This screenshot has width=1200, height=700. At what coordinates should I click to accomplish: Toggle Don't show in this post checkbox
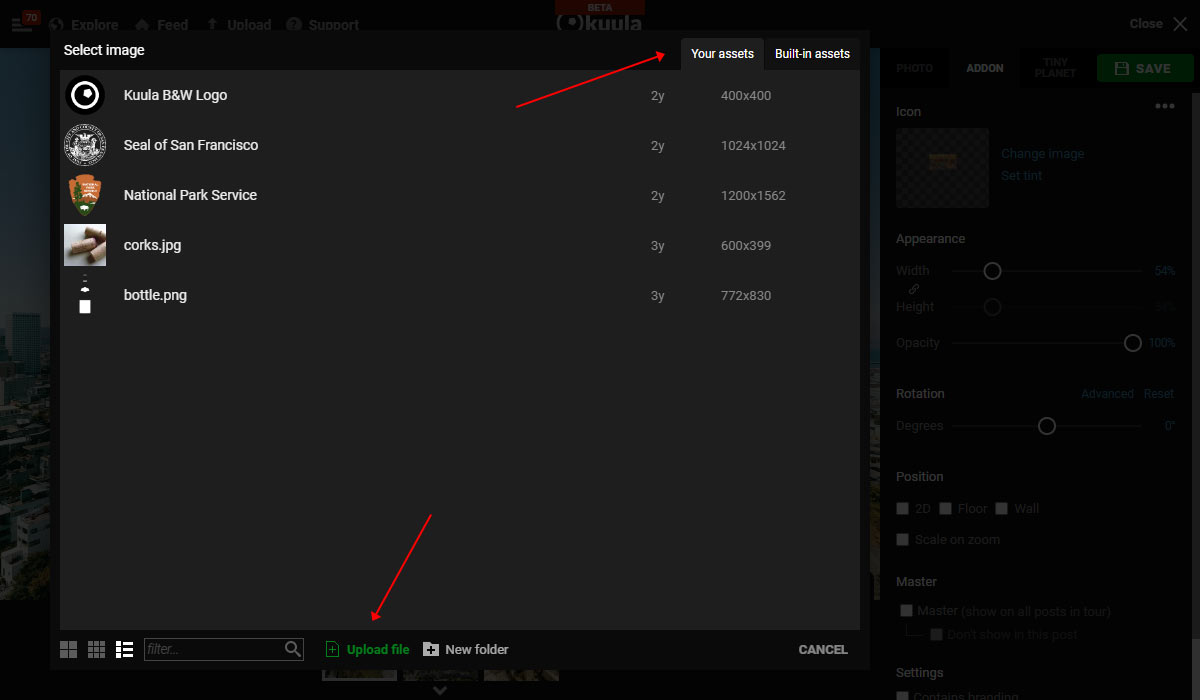pos(937,635)
